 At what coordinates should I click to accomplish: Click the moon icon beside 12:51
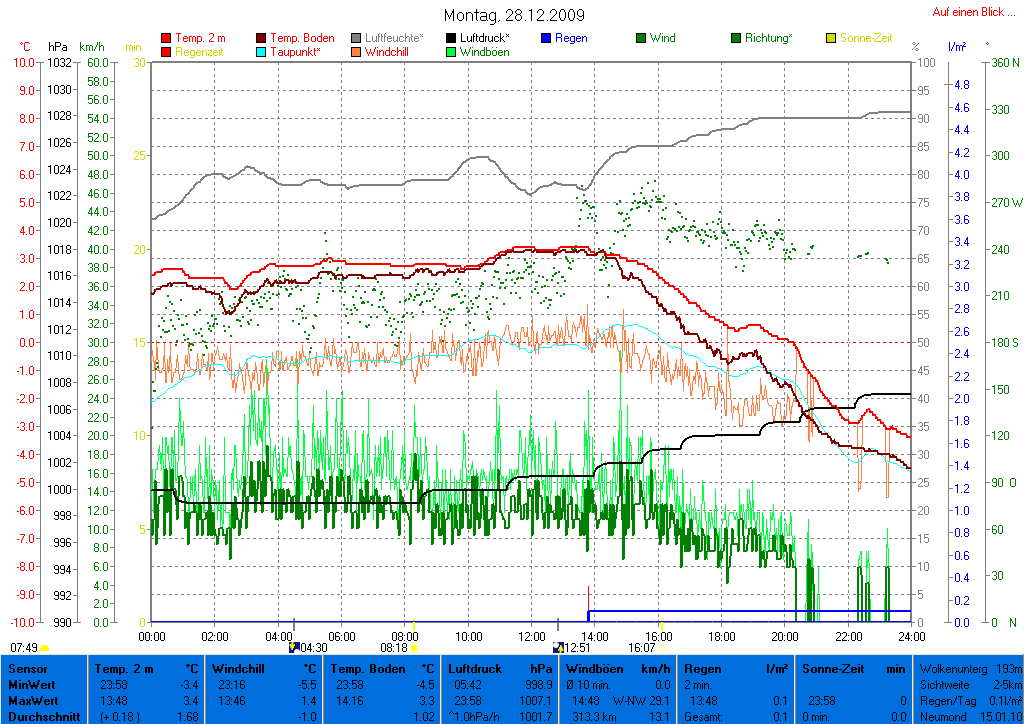[x=558, y=647]
